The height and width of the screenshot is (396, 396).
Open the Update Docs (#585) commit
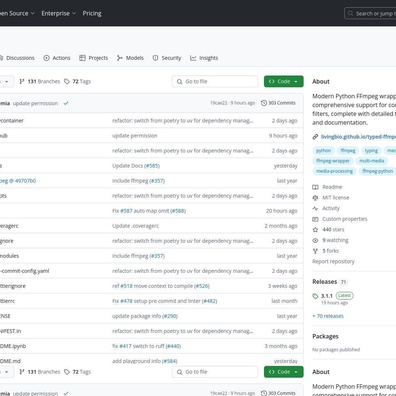136,166
